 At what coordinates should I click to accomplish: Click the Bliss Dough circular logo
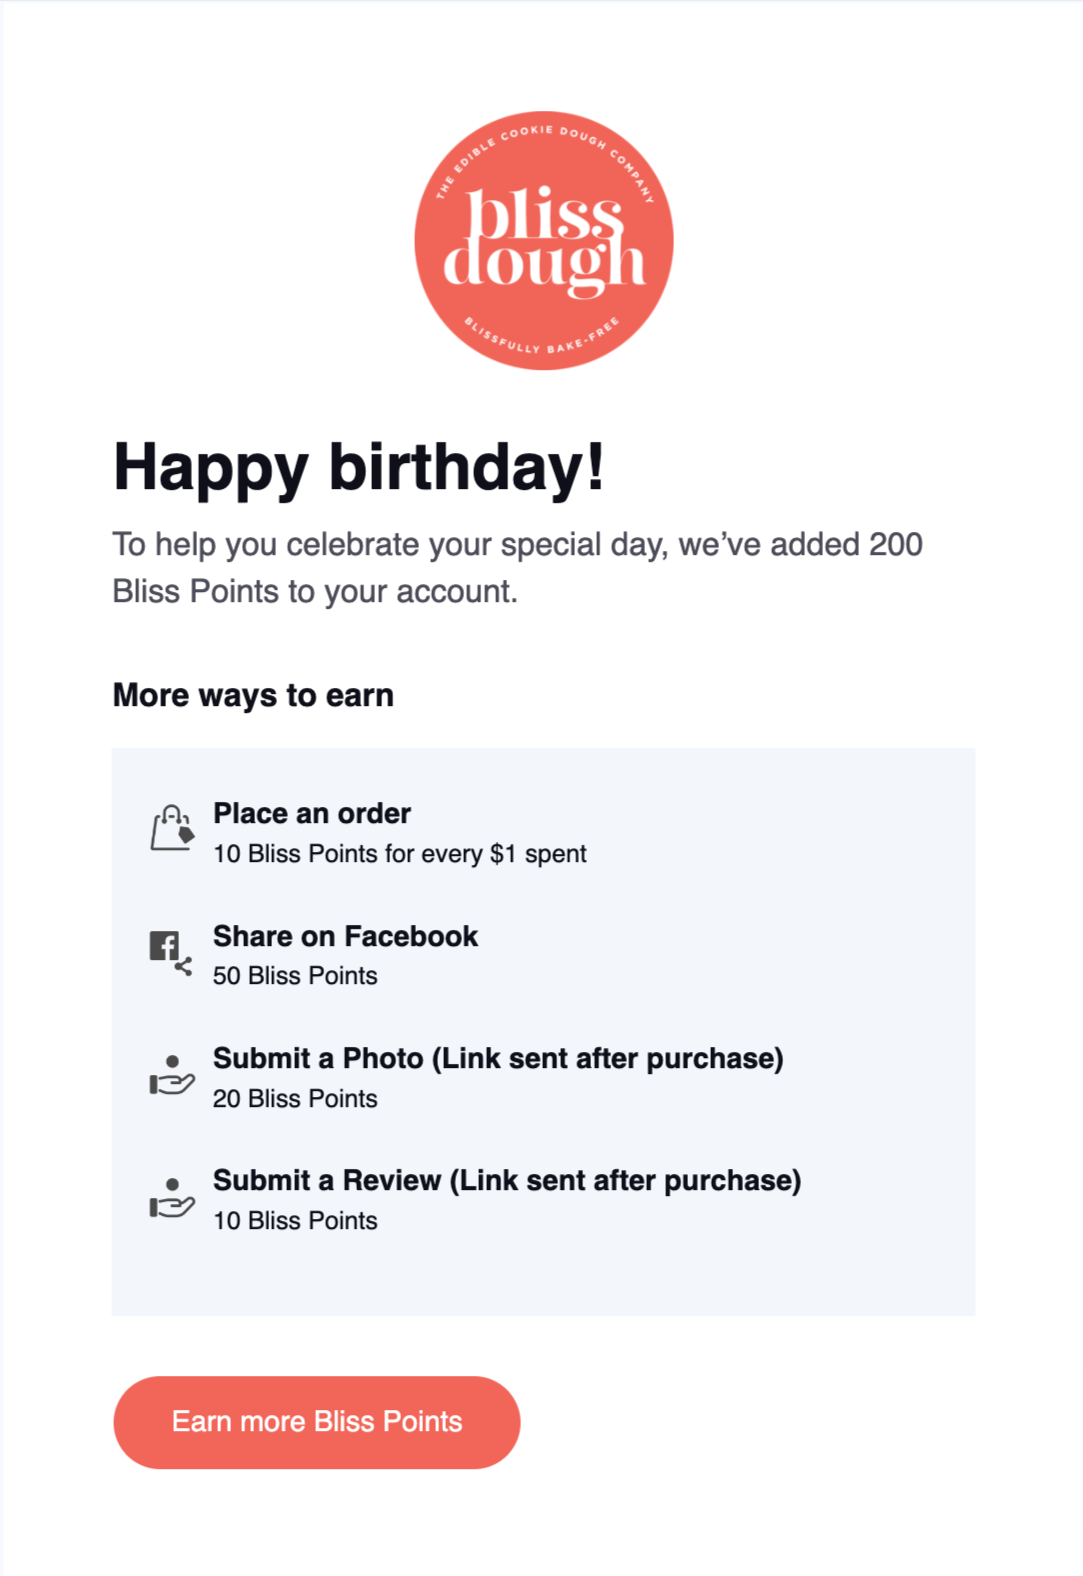click(544, 240)
